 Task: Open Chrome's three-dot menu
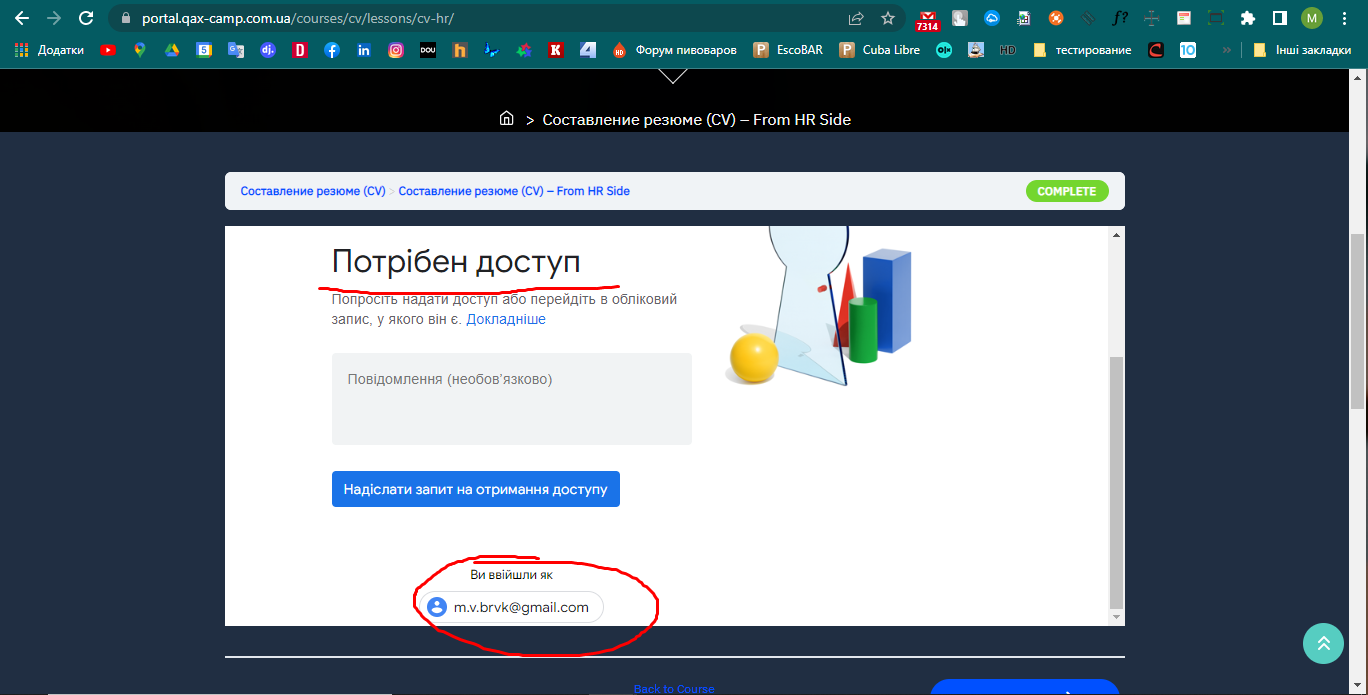click(x=1344, y=18)
